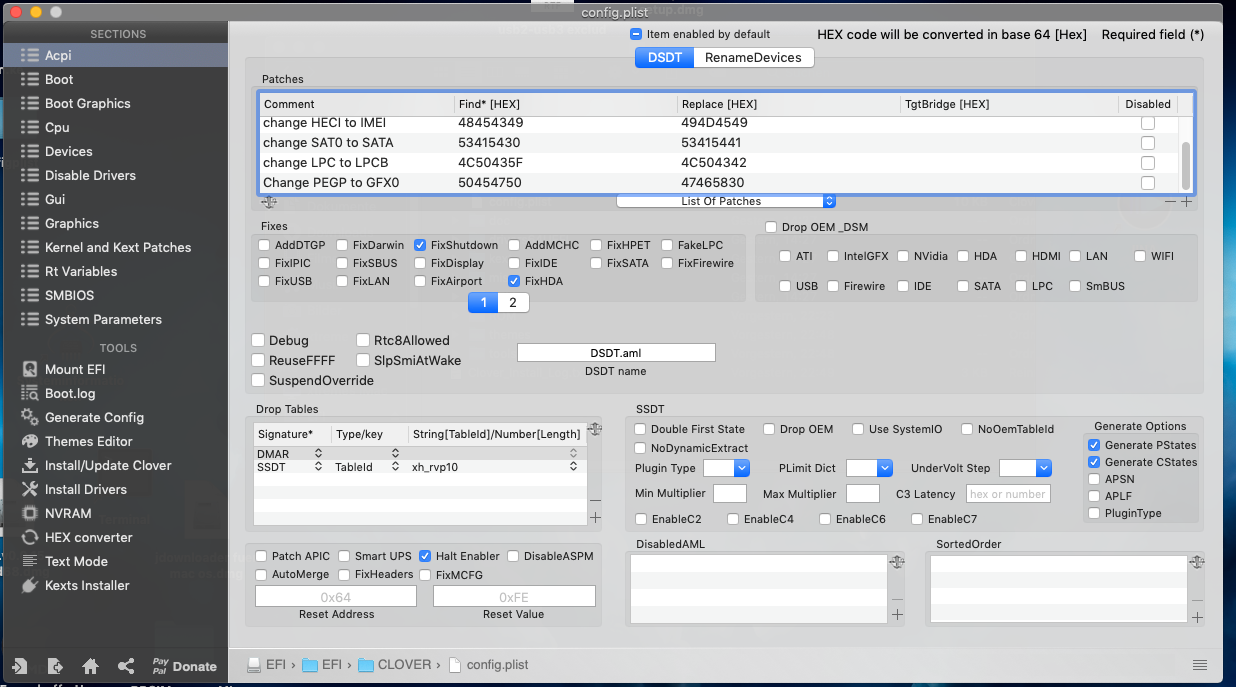Open the UnderVolt Step dropdown

[x=1025, y=468]
